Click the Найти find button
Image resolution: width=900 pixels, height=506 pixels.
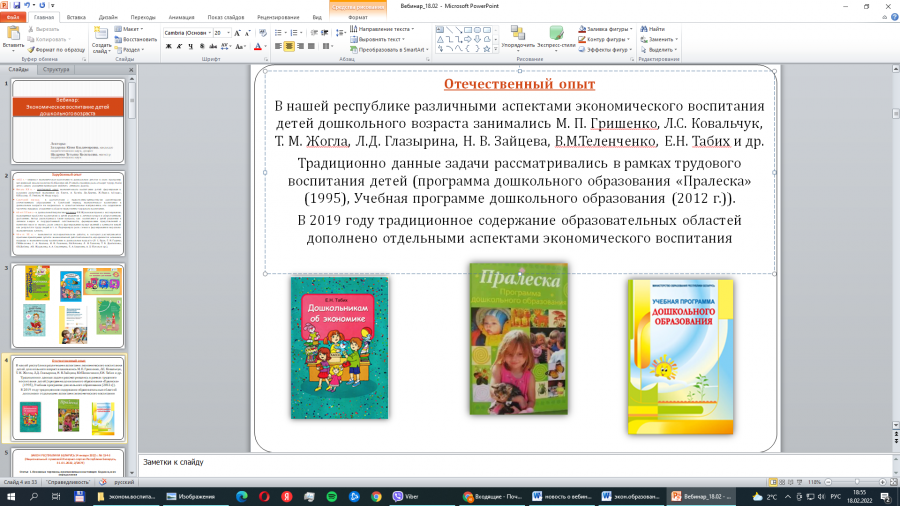point(653,29)
